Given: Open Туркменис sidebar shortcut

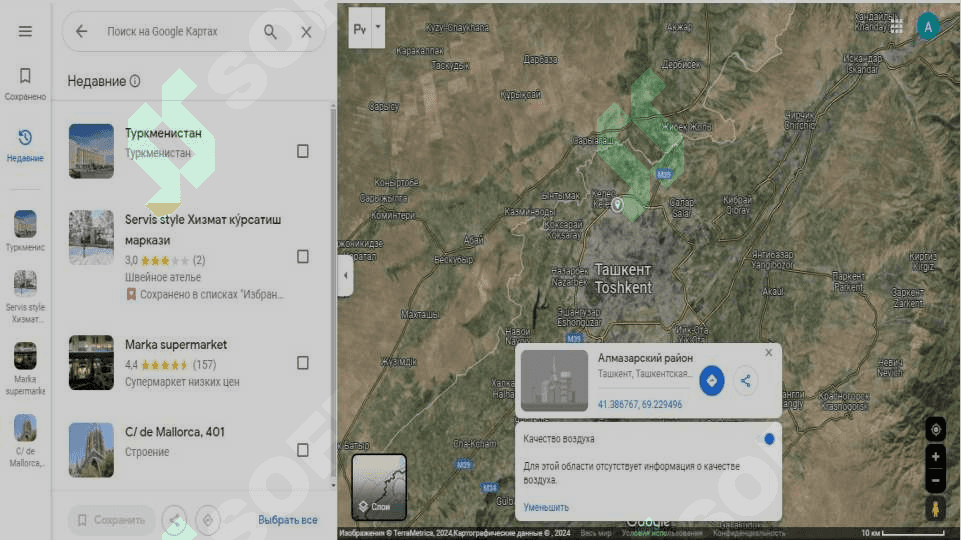Looking at the screenshot, I should pyautogui.click(x=25, y=230).
